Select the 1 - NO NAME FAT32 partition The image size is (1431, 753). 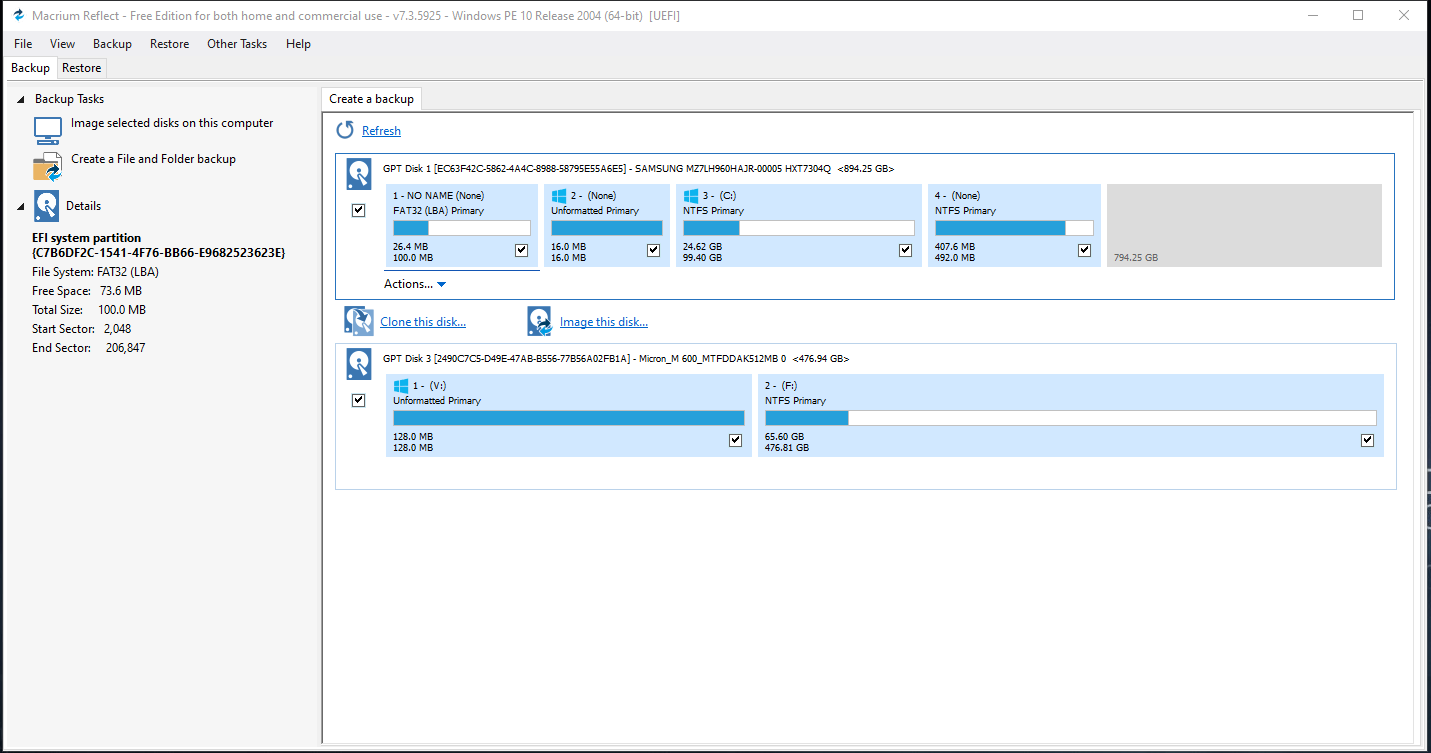point(461,225)
